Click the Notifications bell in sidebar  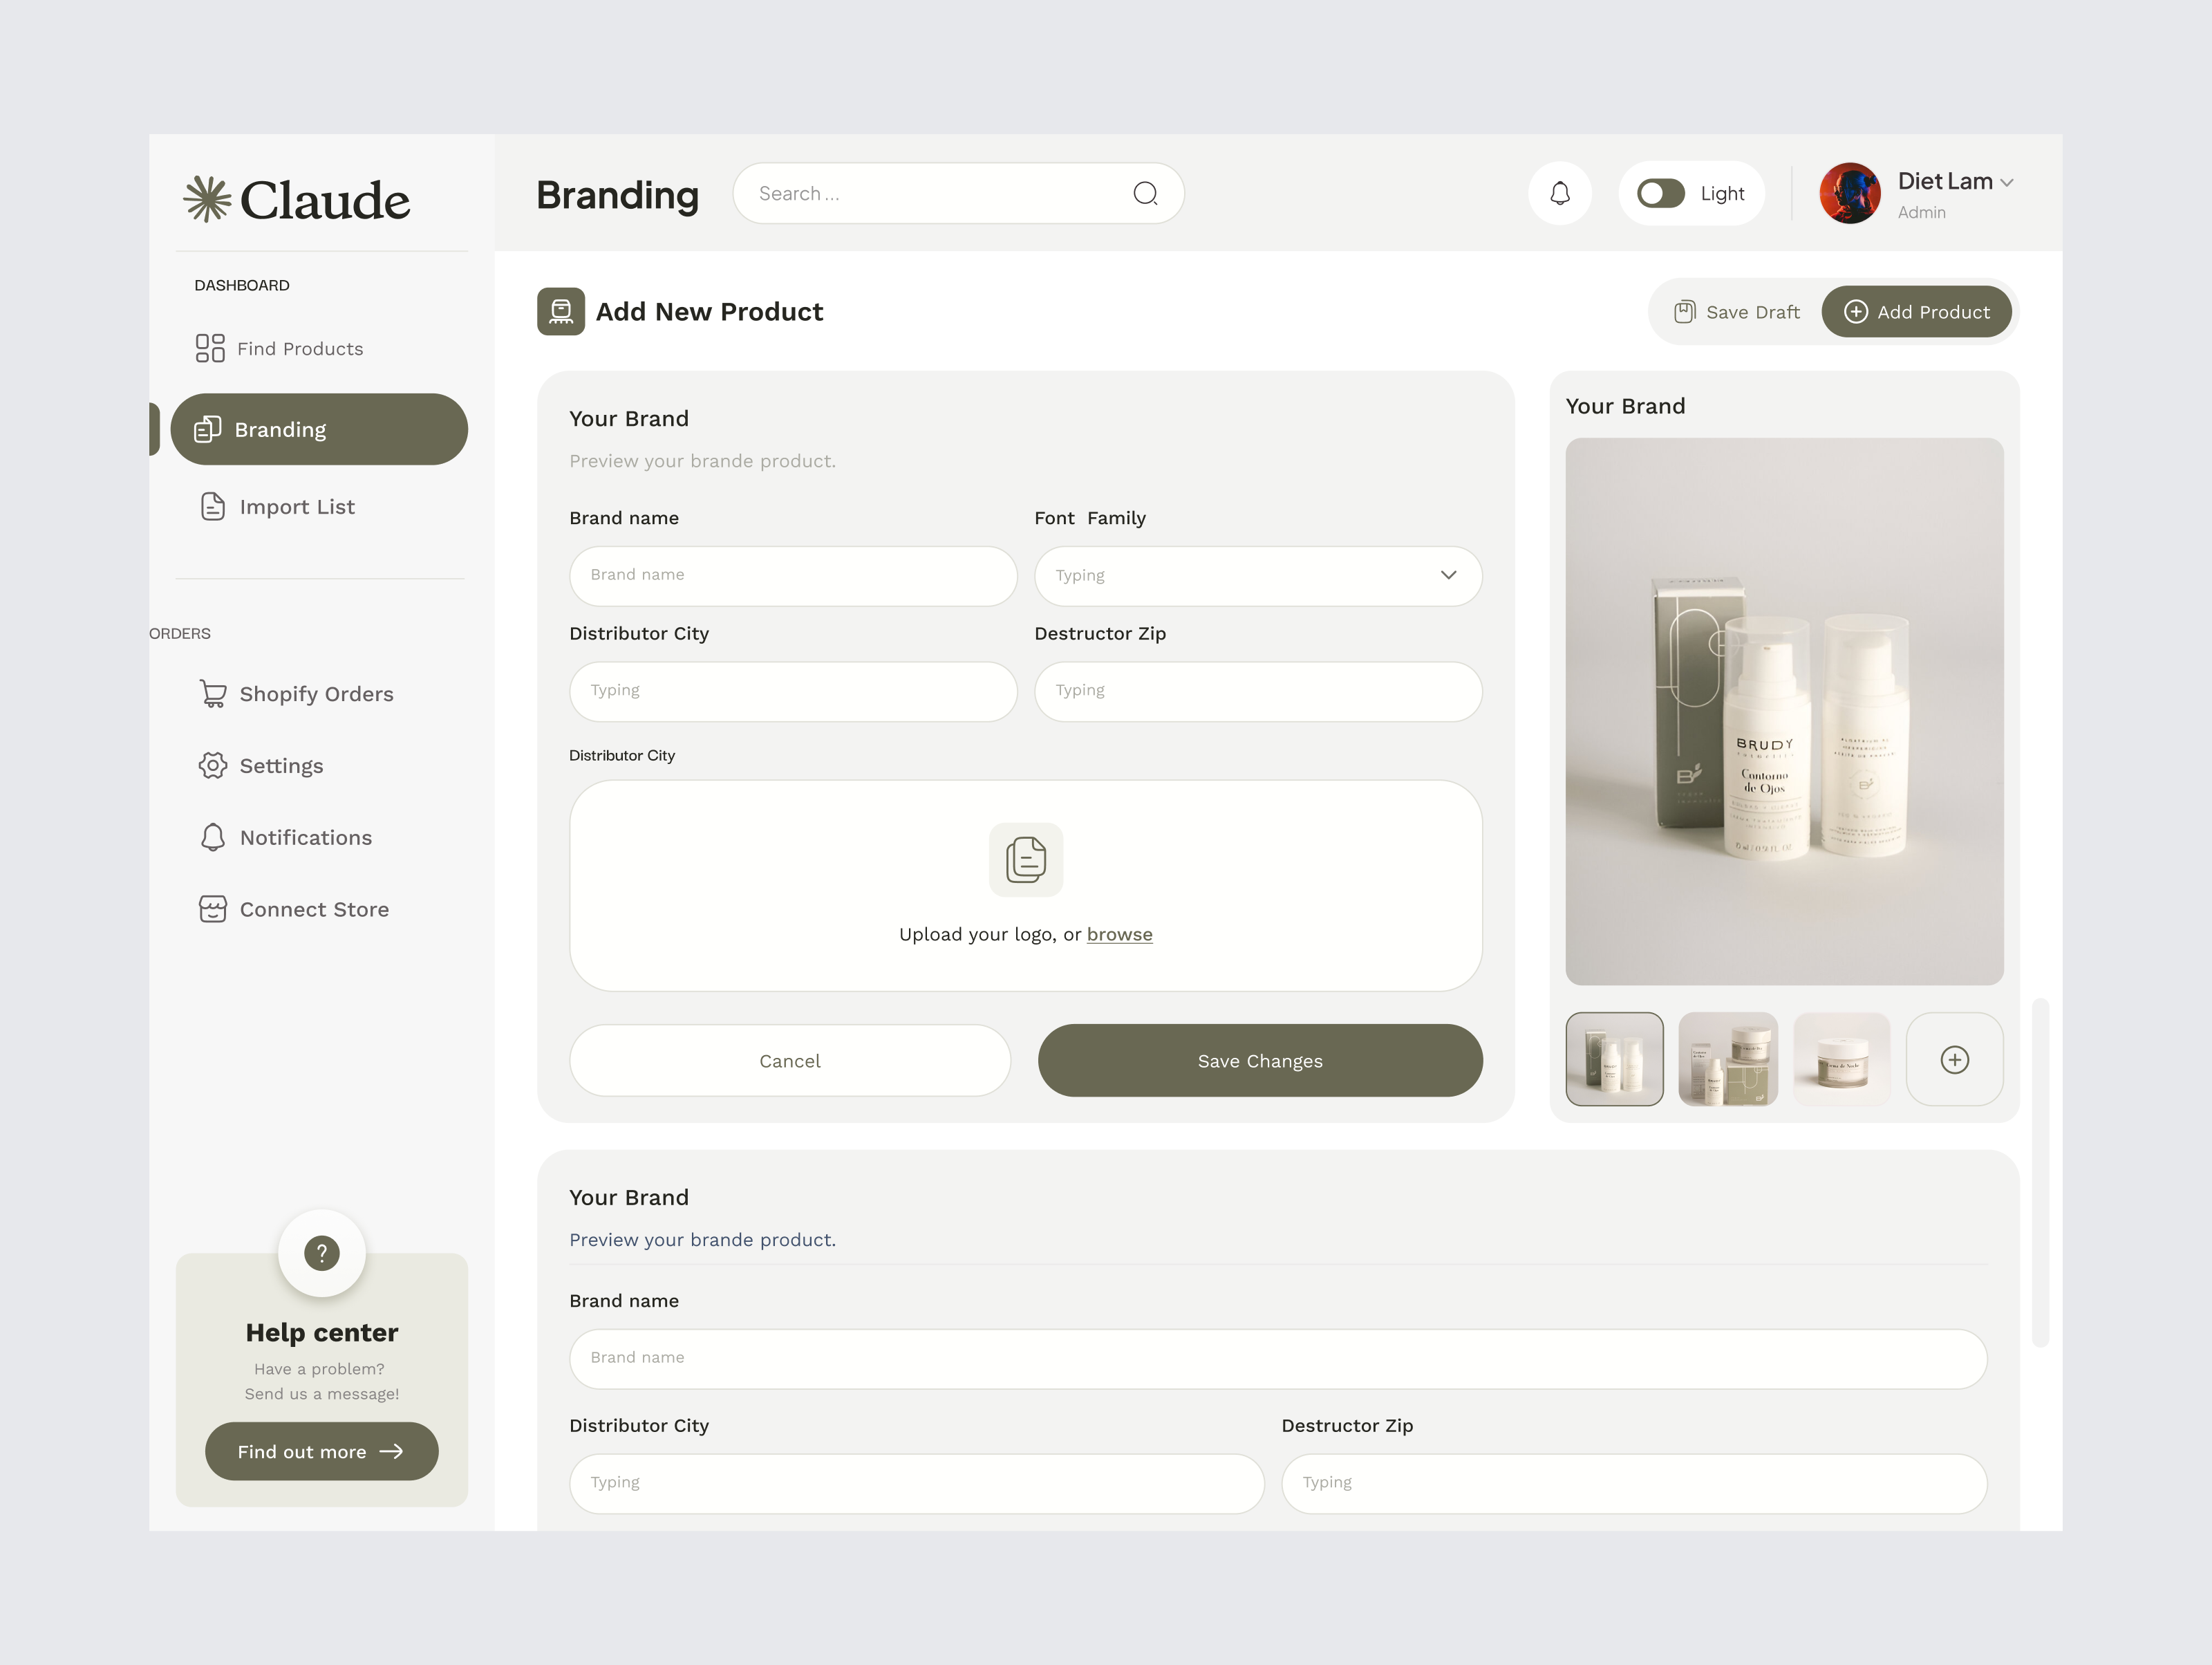[212, 837]
